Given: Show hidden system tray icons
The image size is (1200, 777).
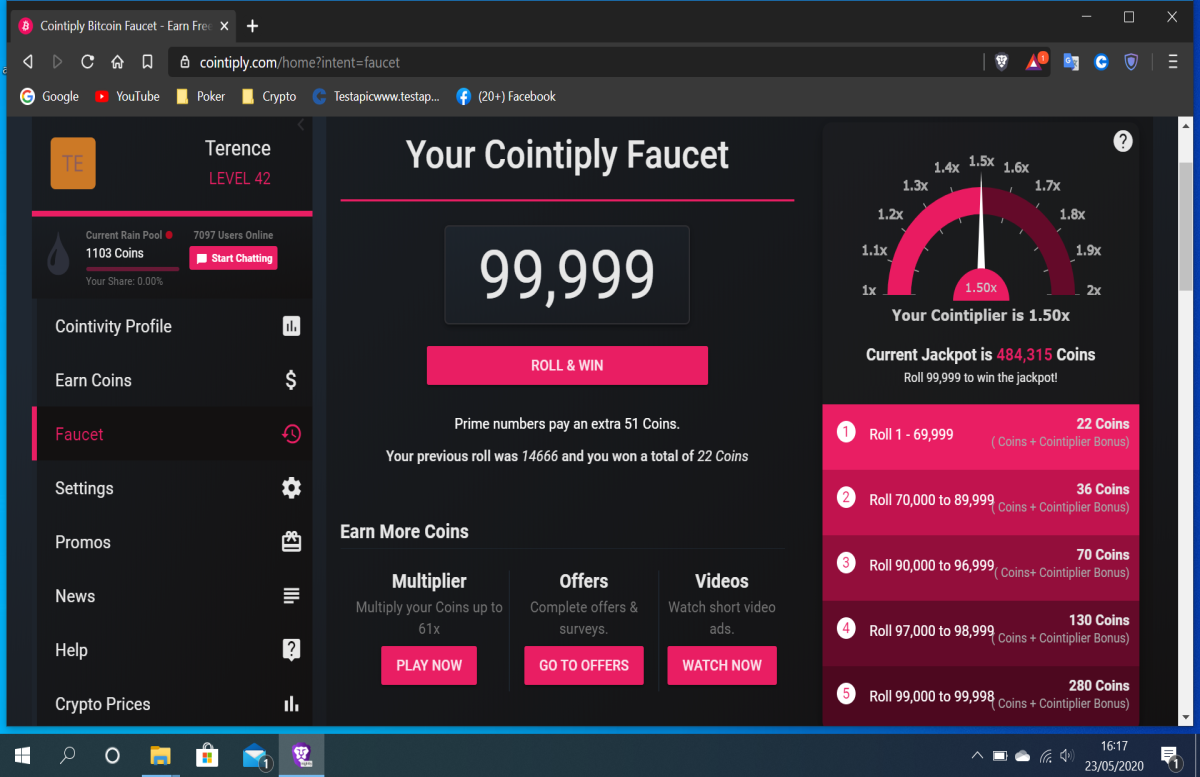Looking at the screenshot, I should (977, 755).
